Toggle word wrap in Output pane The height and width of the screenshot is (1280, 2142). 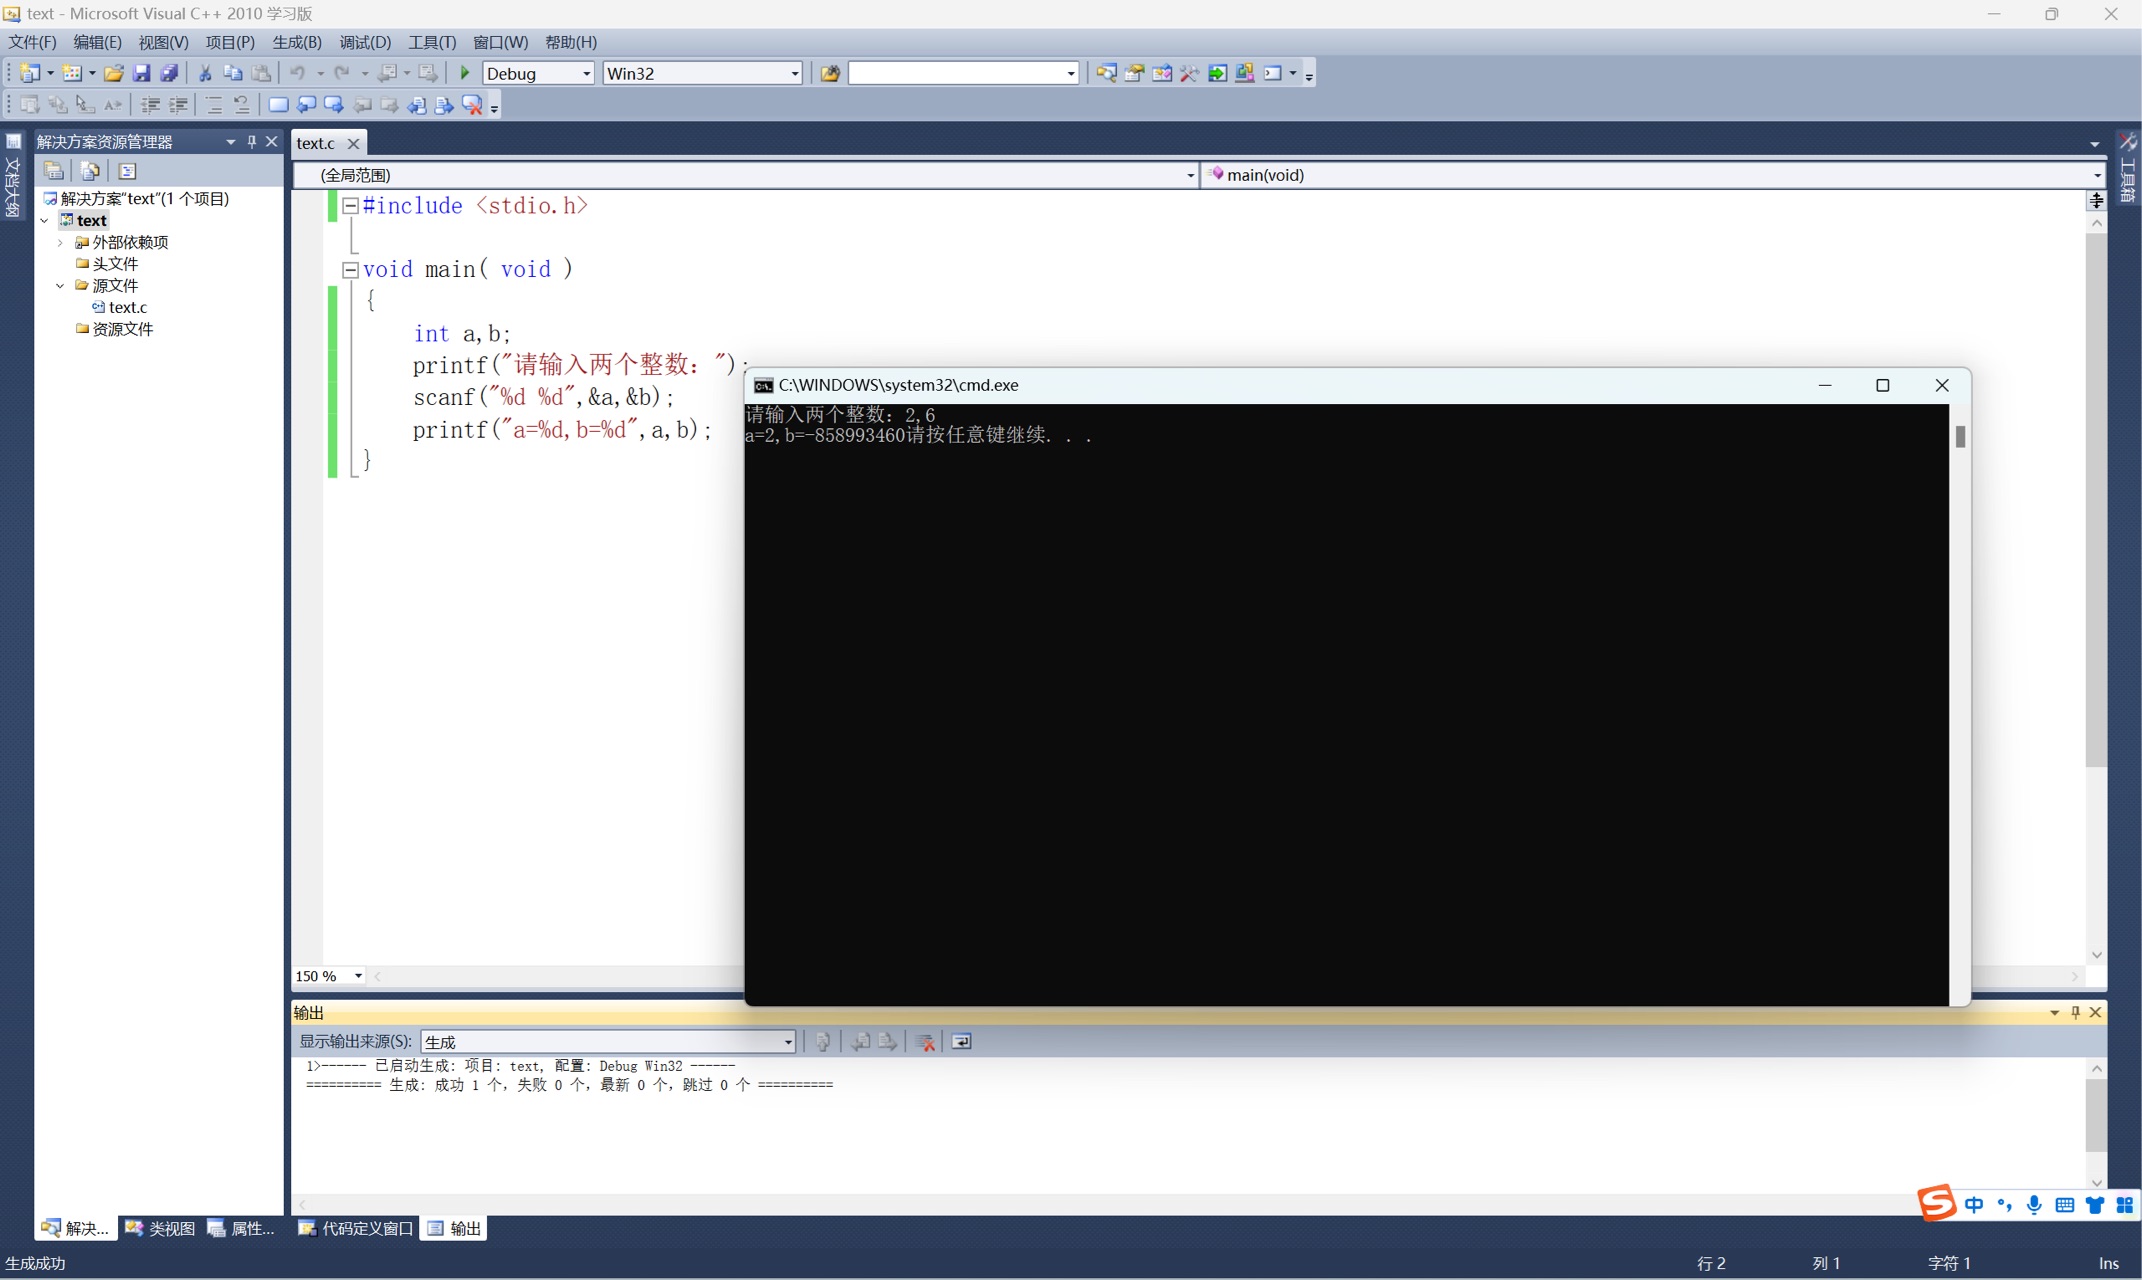coord(961,1042)
